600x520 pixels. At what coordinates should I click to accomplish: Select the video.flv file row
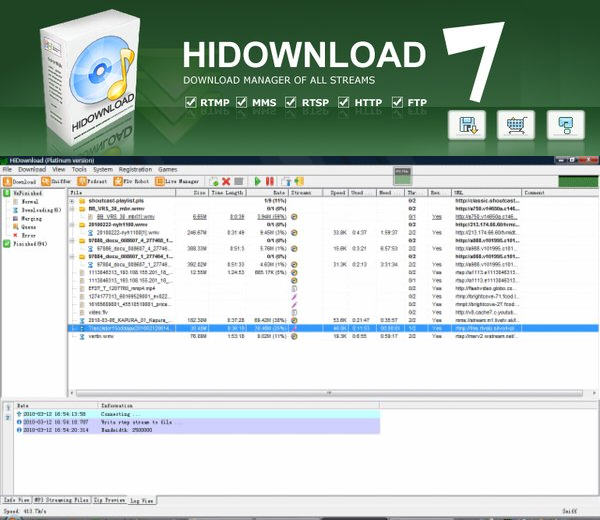(x=333, y=312)
